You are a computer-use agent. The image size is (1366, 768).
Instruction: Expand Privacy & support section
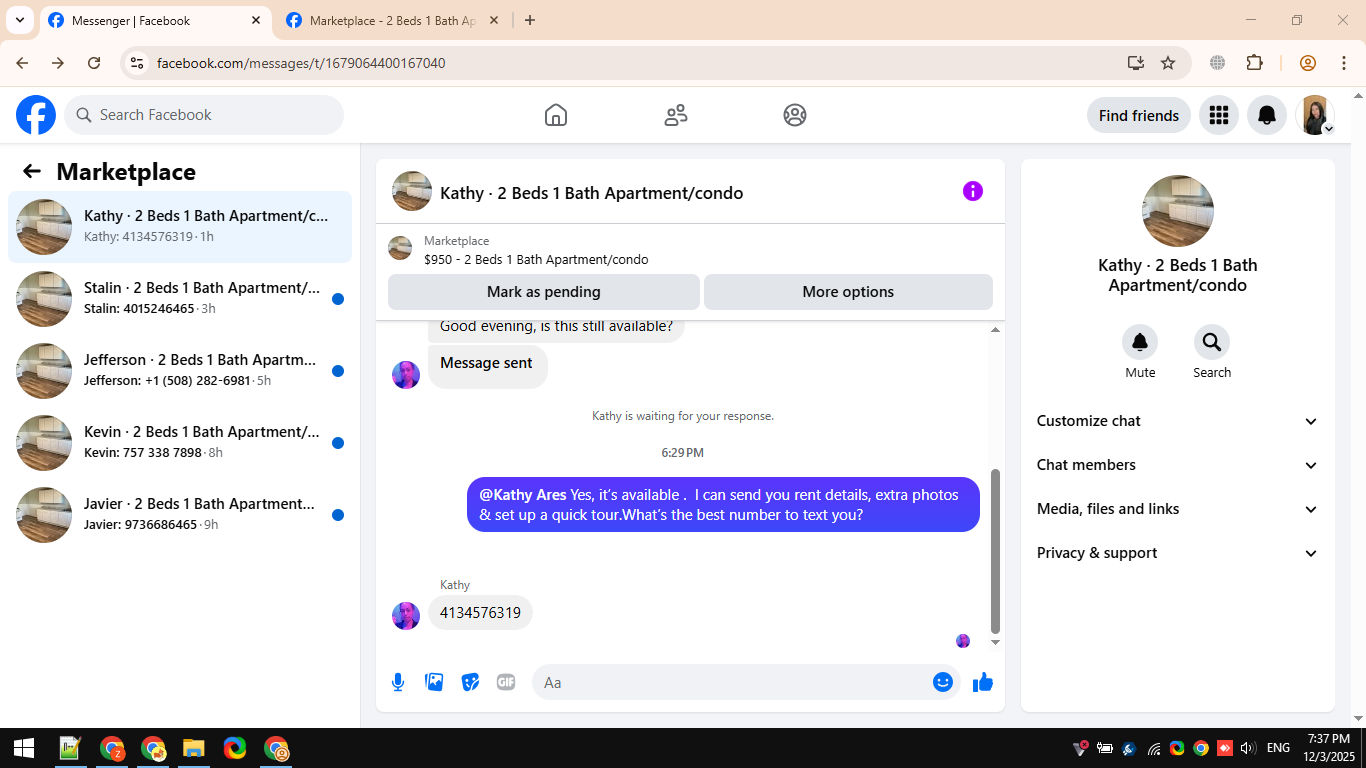1178,553
